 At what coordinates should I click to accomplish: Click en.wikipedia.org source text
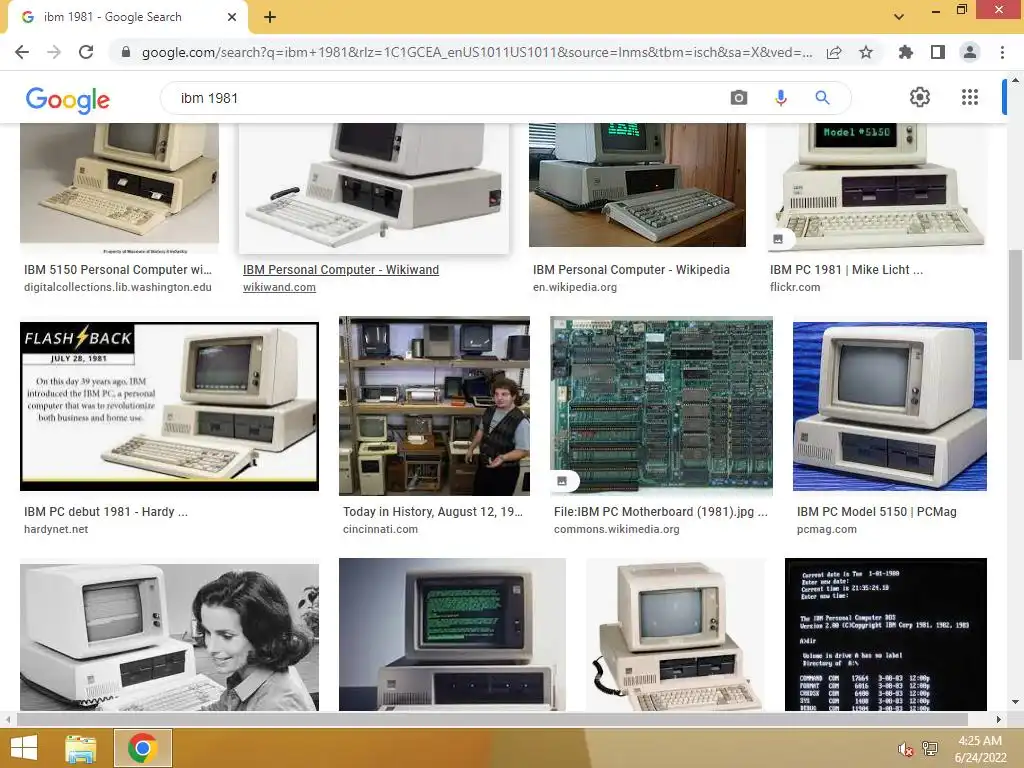(x=575, y=287)
